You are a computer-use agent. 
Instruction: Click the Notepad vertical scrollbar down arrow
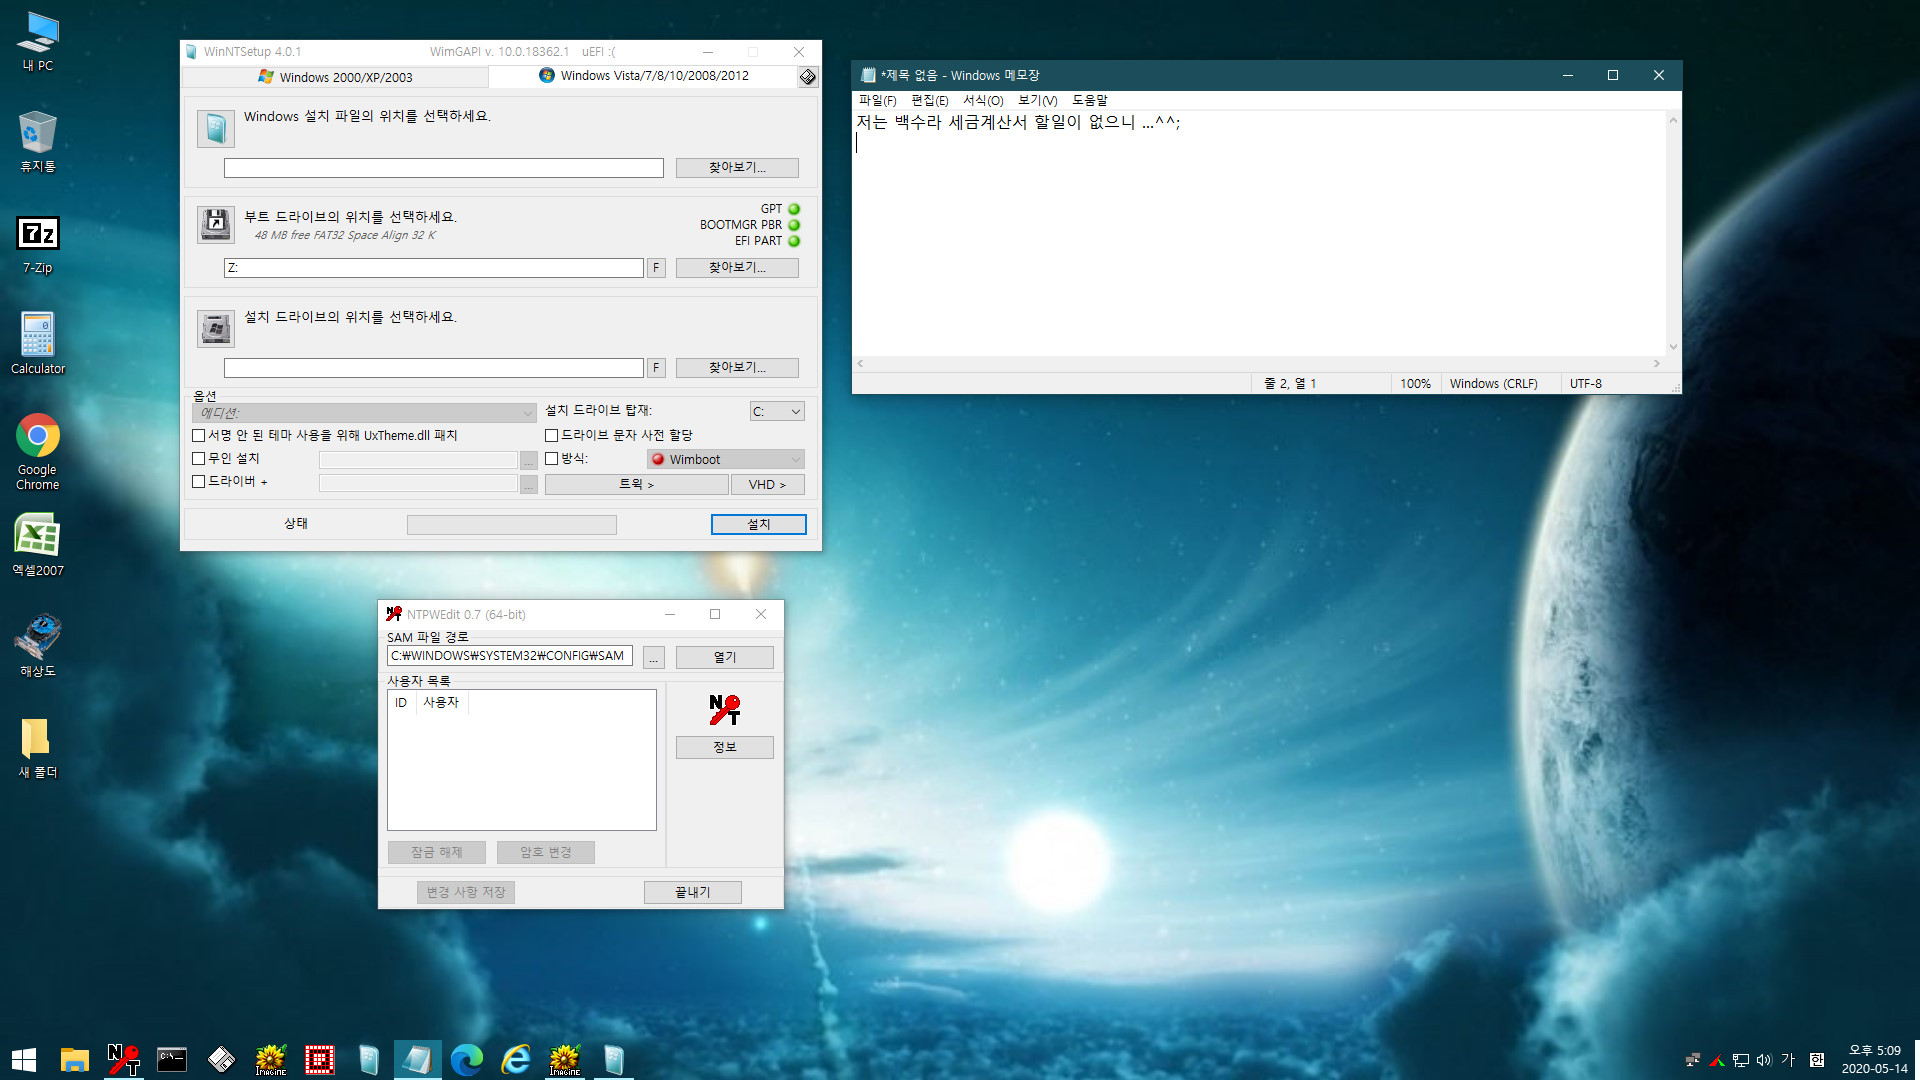pos(1673,347)
